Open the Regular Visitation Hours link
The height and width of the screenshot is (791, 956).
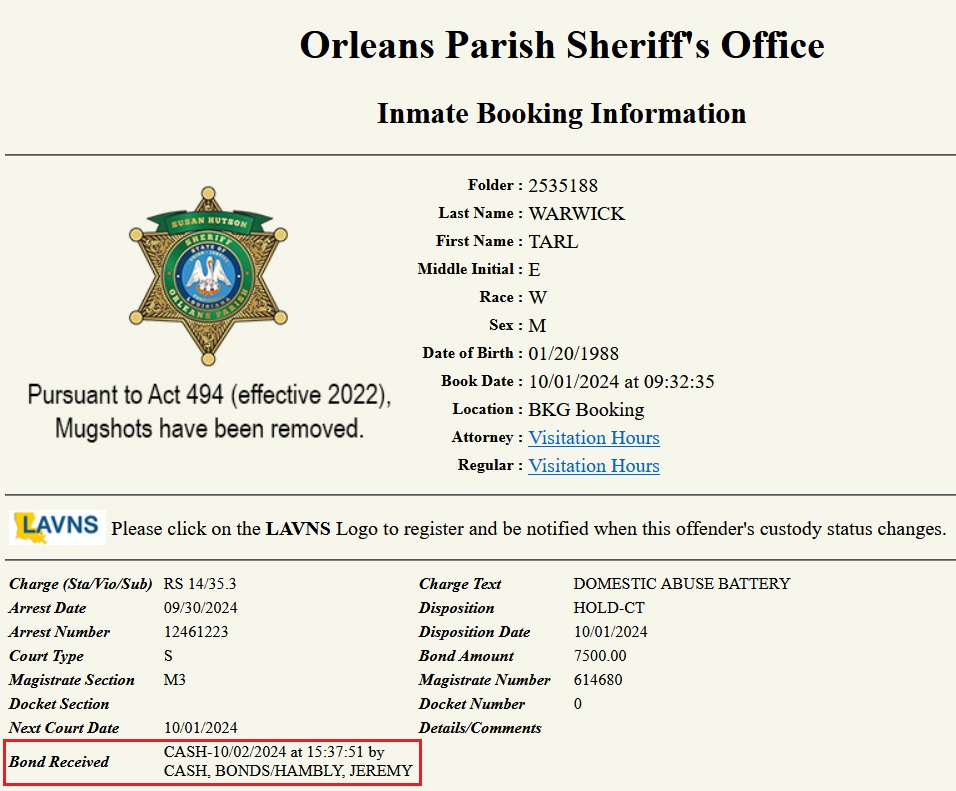(x=594, y=466)
